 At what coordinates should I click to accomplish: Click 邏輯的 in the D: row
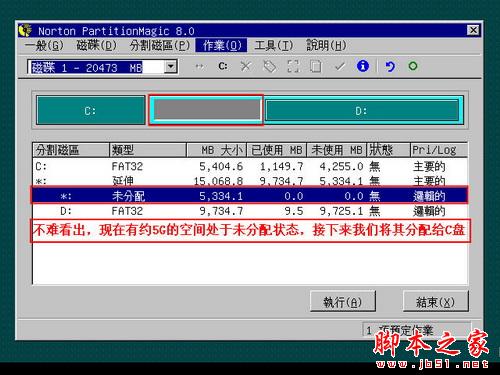point(429,211)
